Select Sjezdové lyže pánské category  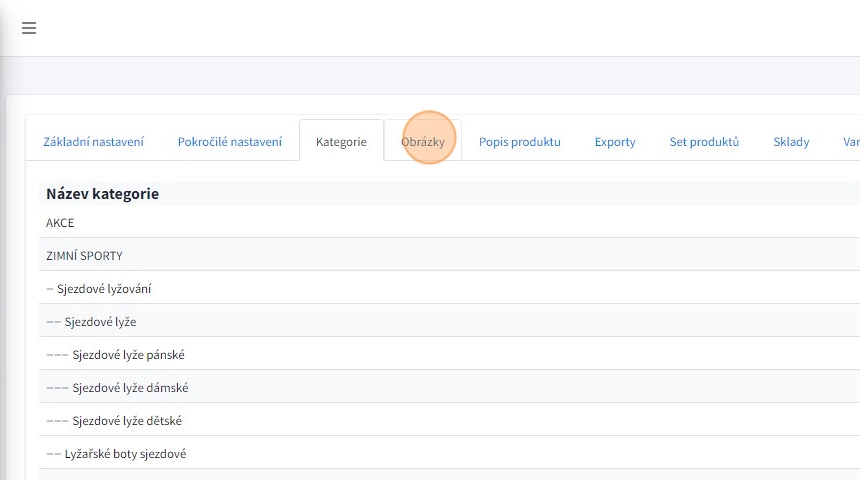[x=128, y=355]
